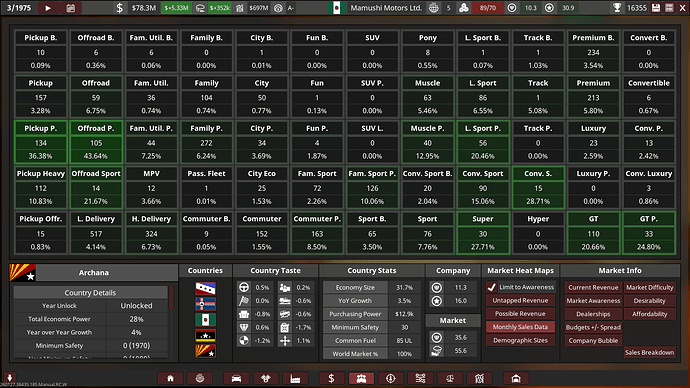
Task: Open Desirability market info
Action: (650, 300)
